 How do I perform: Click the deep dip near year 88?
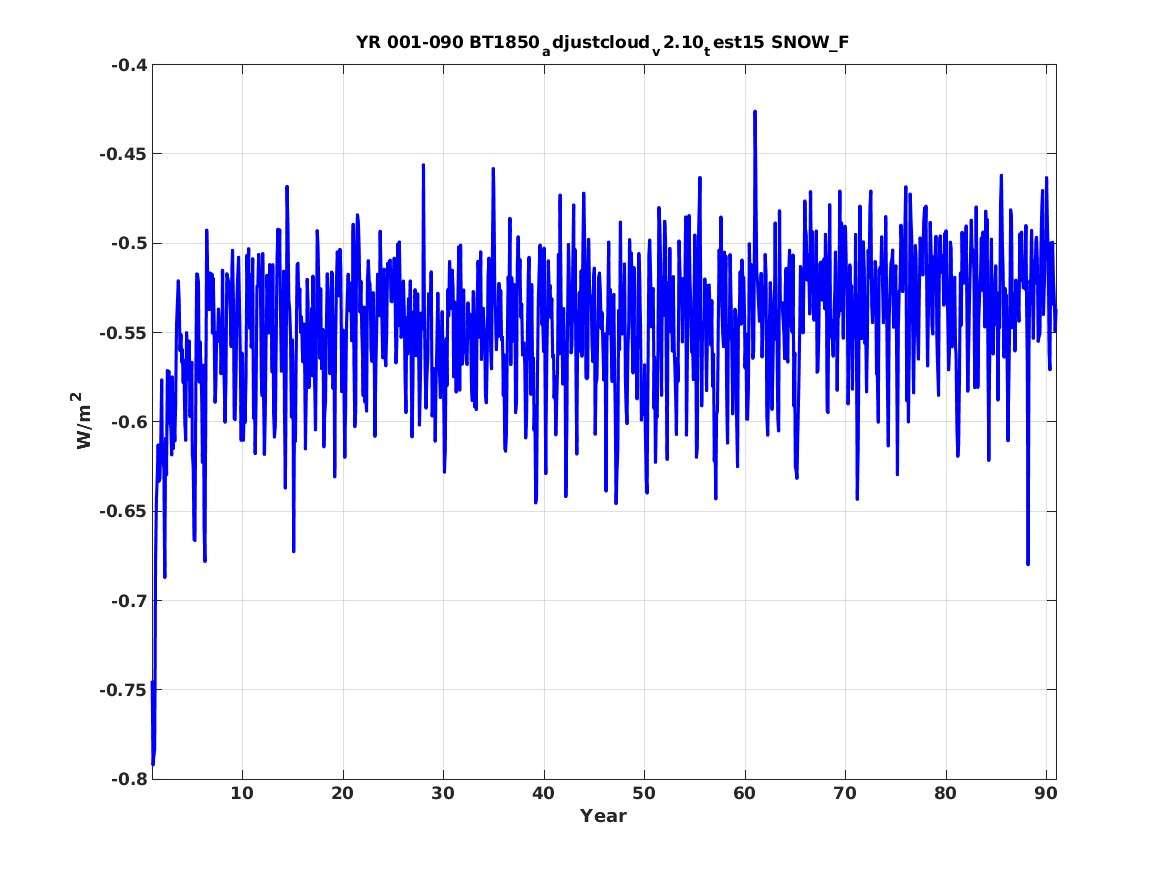click(x=1028, y=563)
